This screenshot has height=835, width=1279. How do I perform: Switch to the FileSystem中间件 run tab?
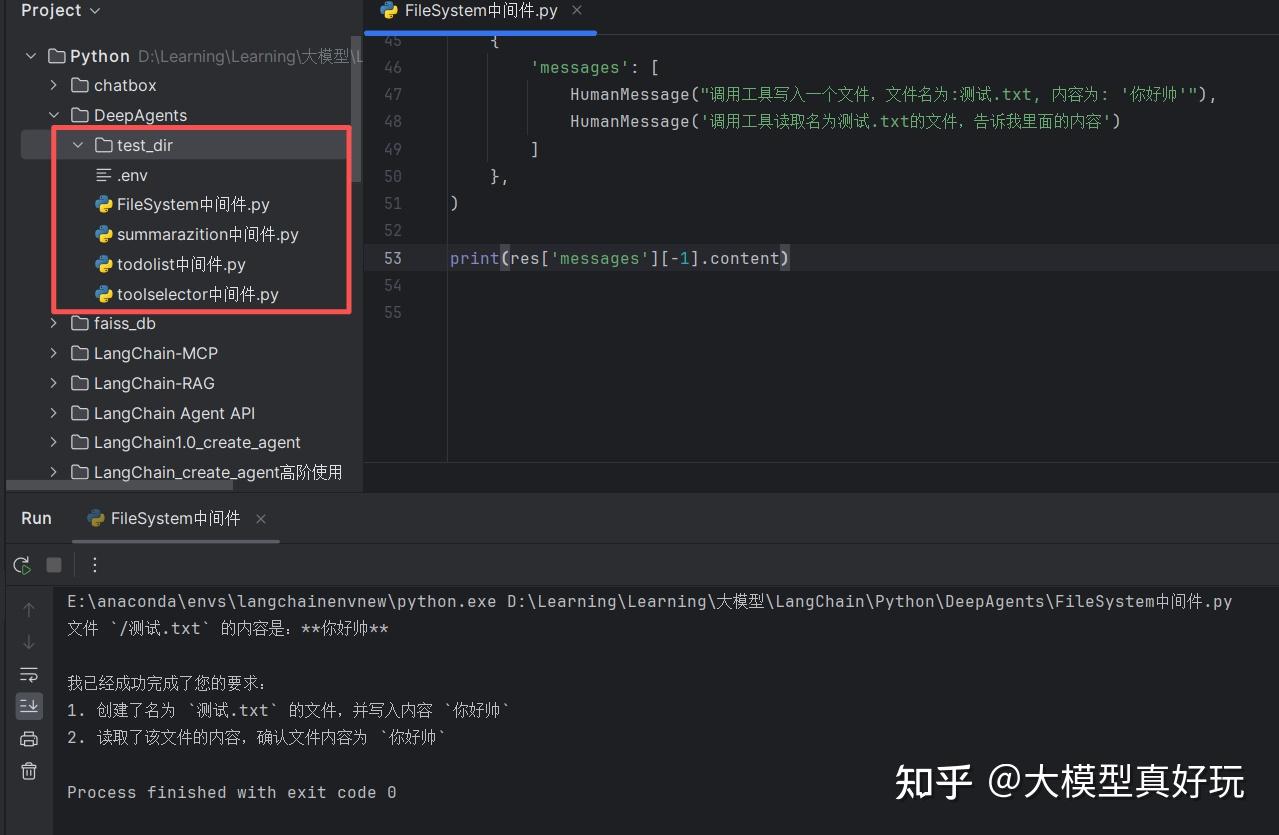(176, 518)
